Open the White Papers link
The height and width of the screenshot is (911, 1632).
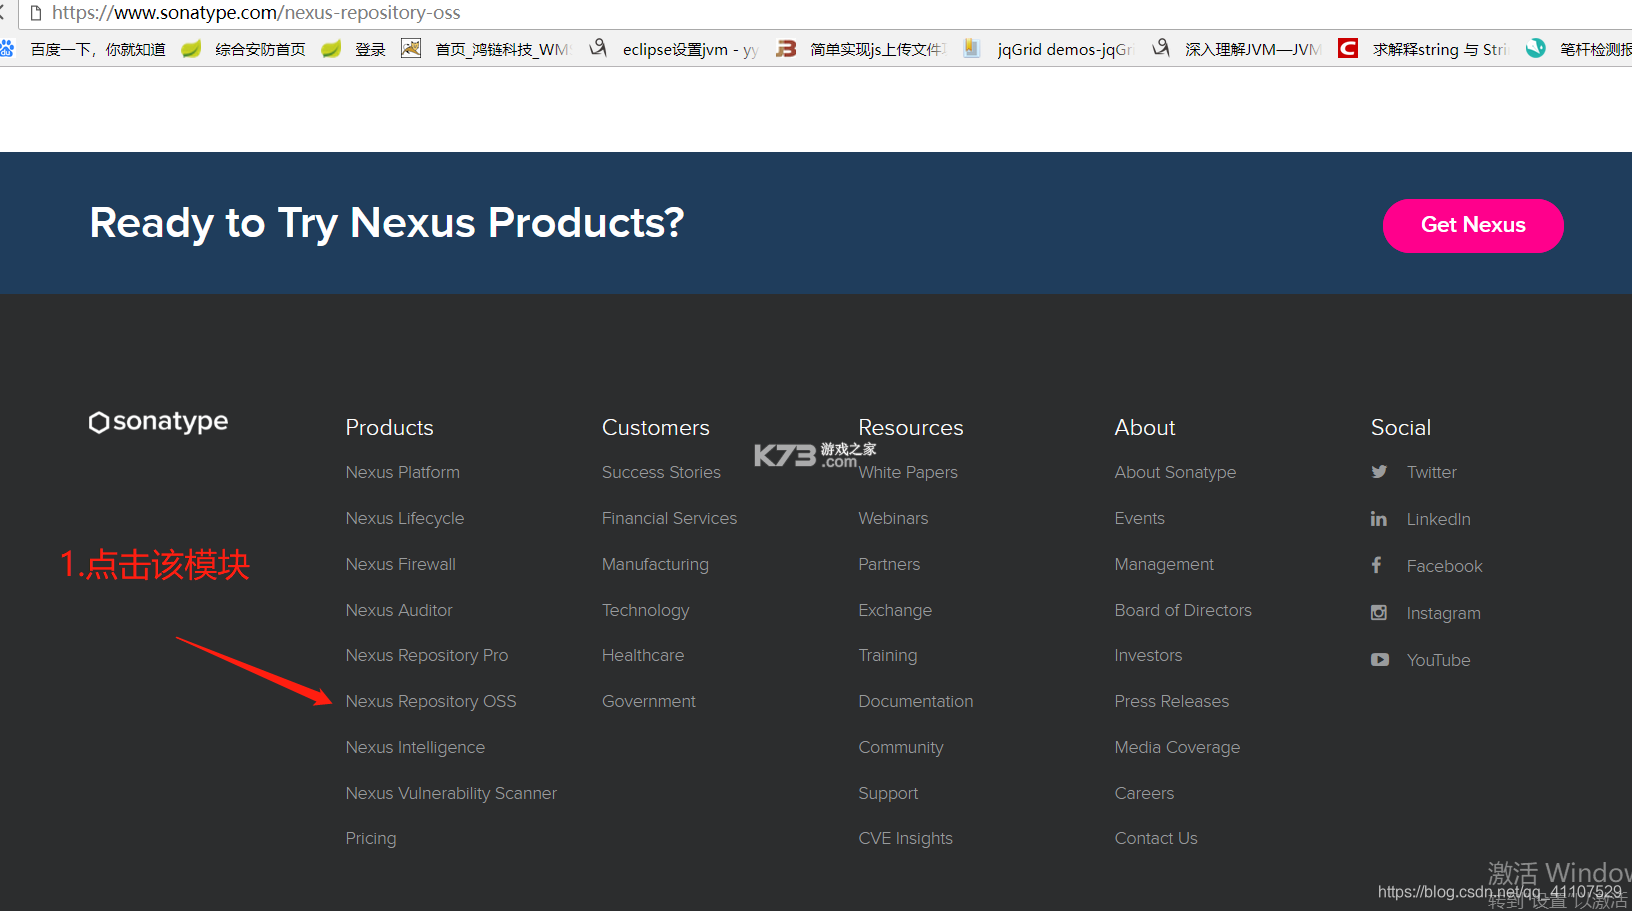908,472
